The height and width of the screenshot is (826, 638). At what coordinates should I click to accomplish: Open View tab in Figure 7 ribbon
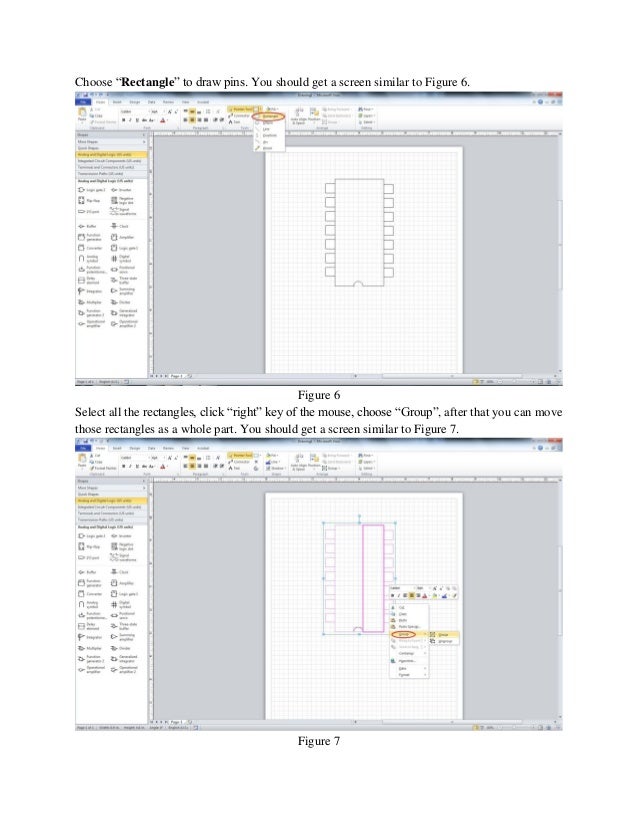click(x=185, y=448)
